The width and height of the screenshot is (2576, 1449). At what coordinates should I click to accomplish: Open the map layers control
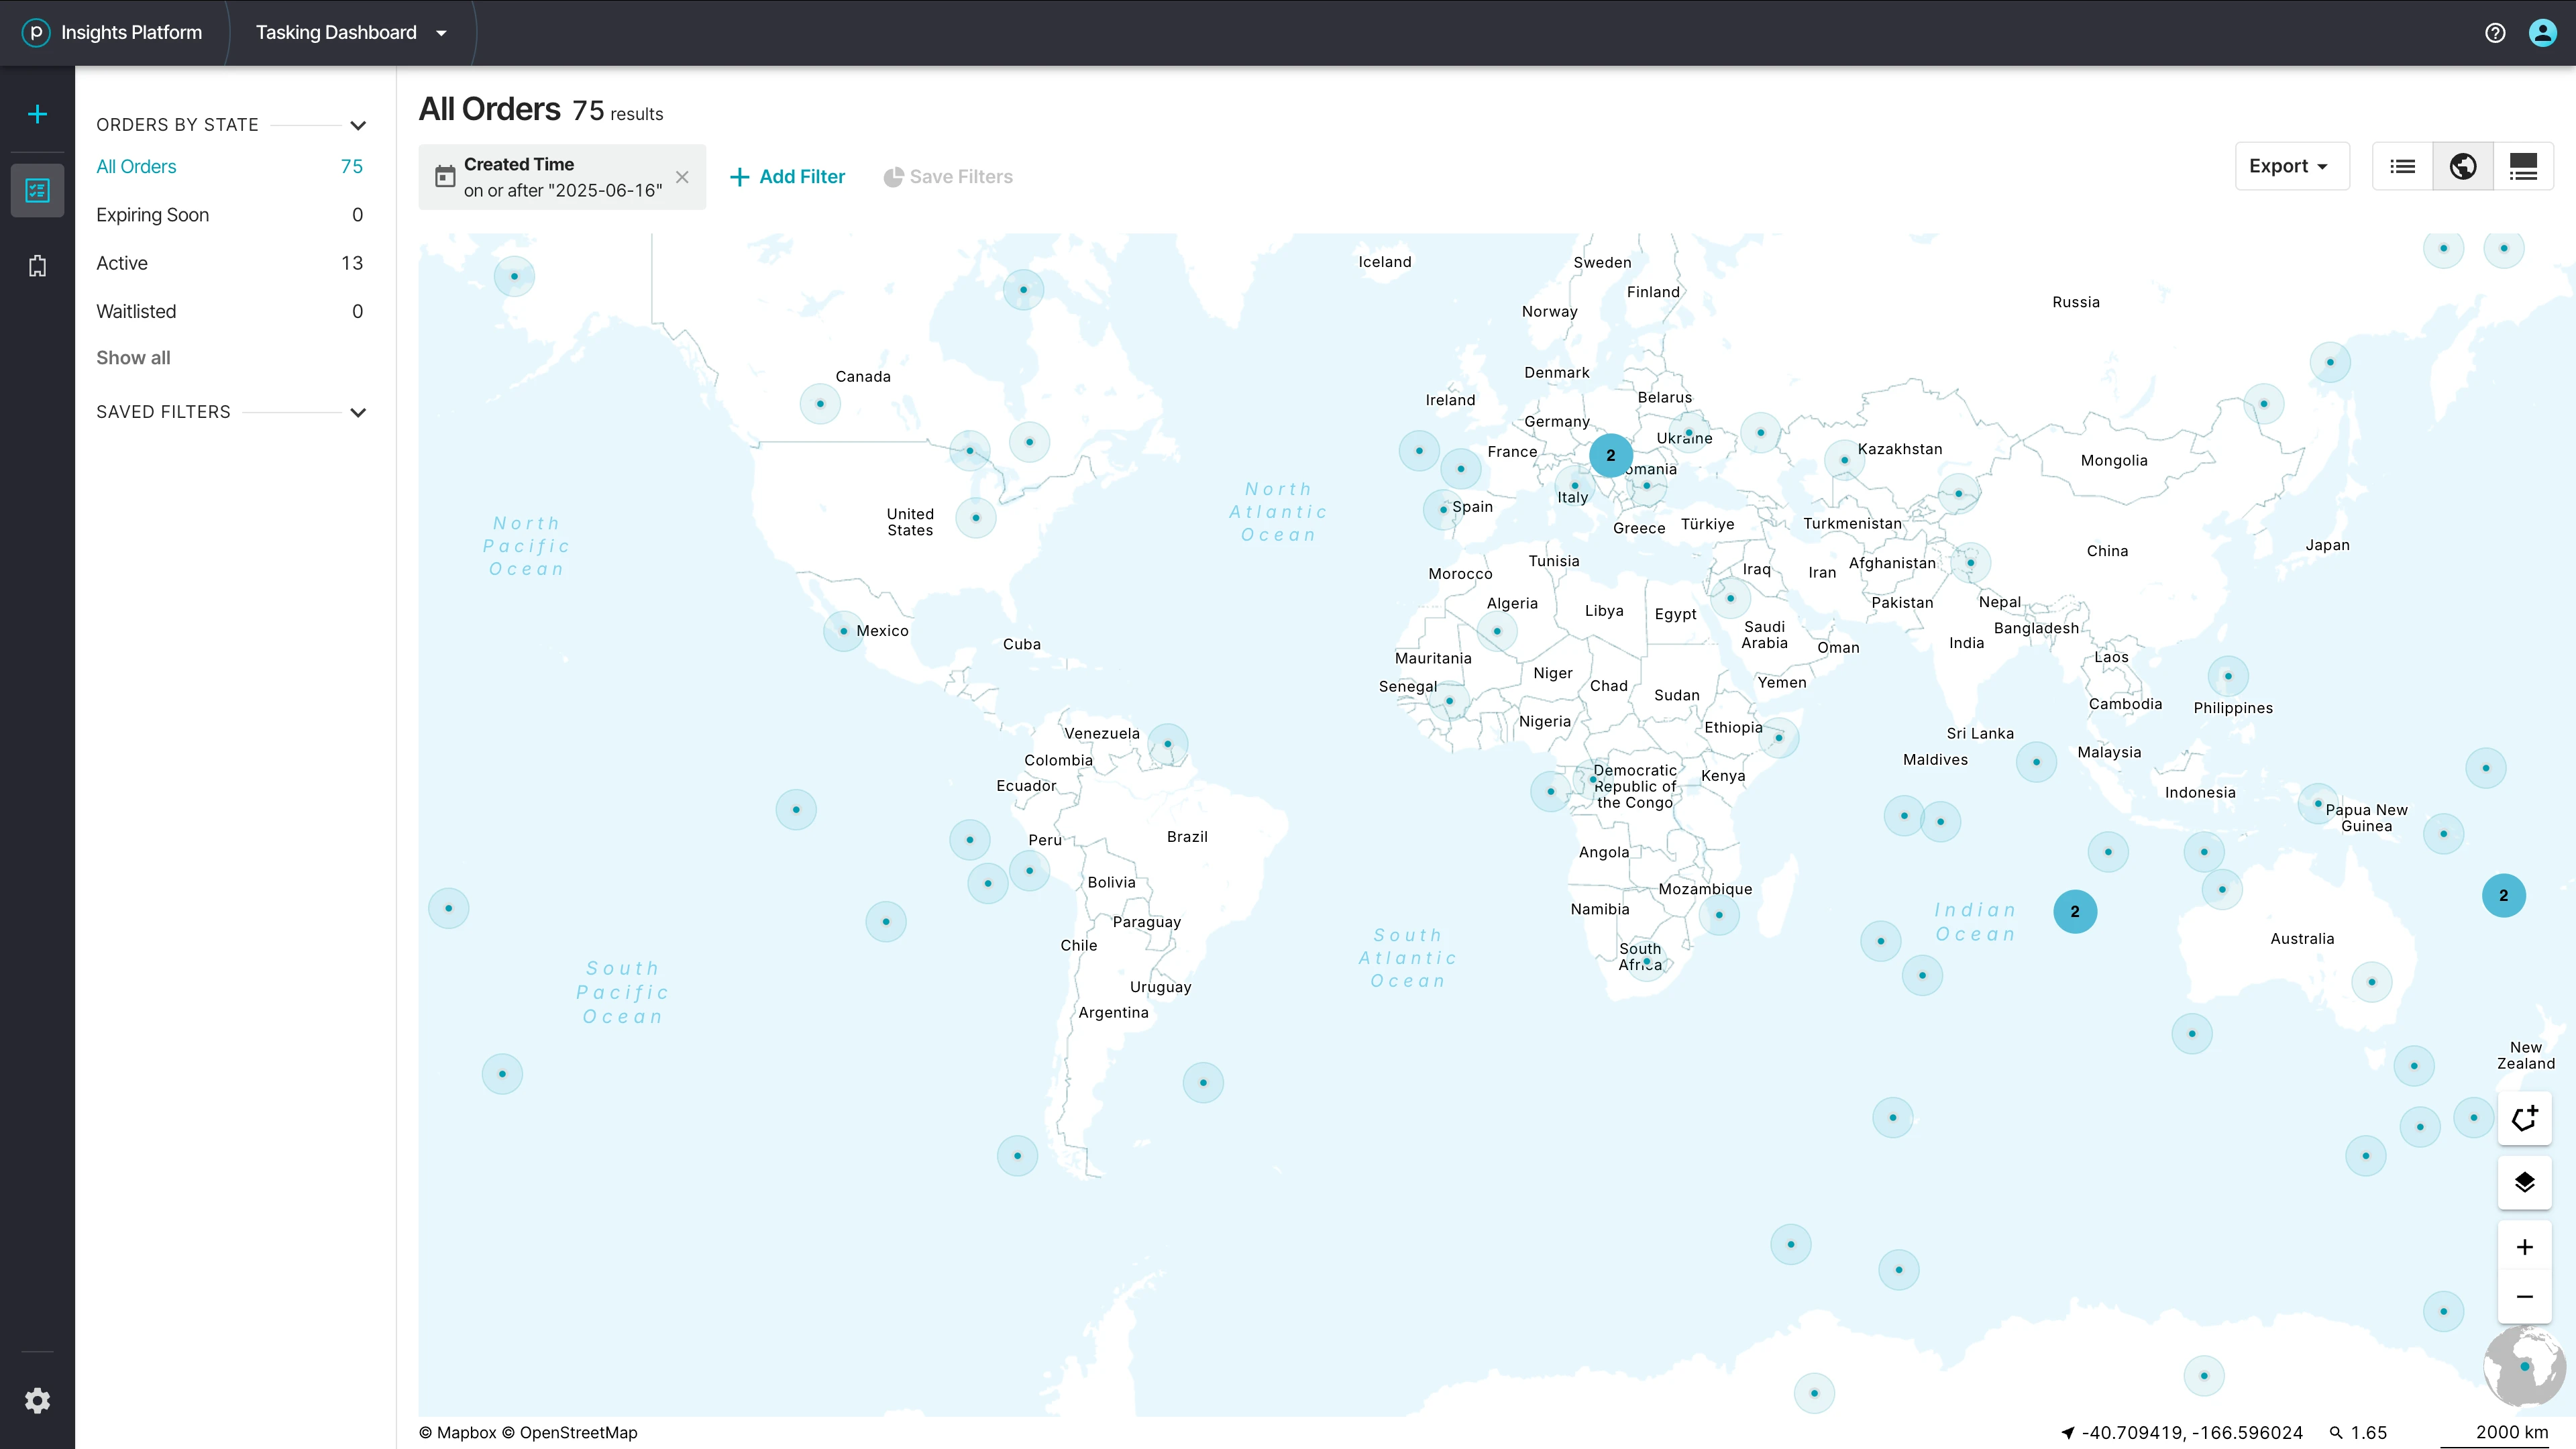[2524, 1182]
